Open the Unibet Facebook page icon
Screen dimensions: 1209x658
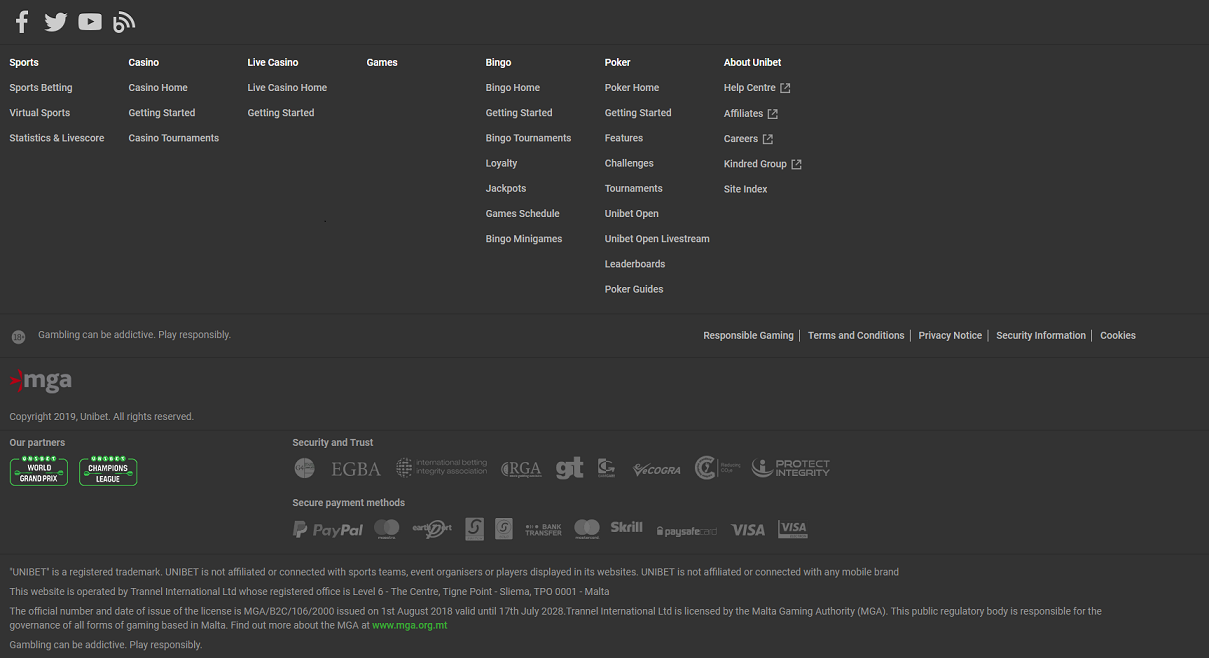click(22, 21)
